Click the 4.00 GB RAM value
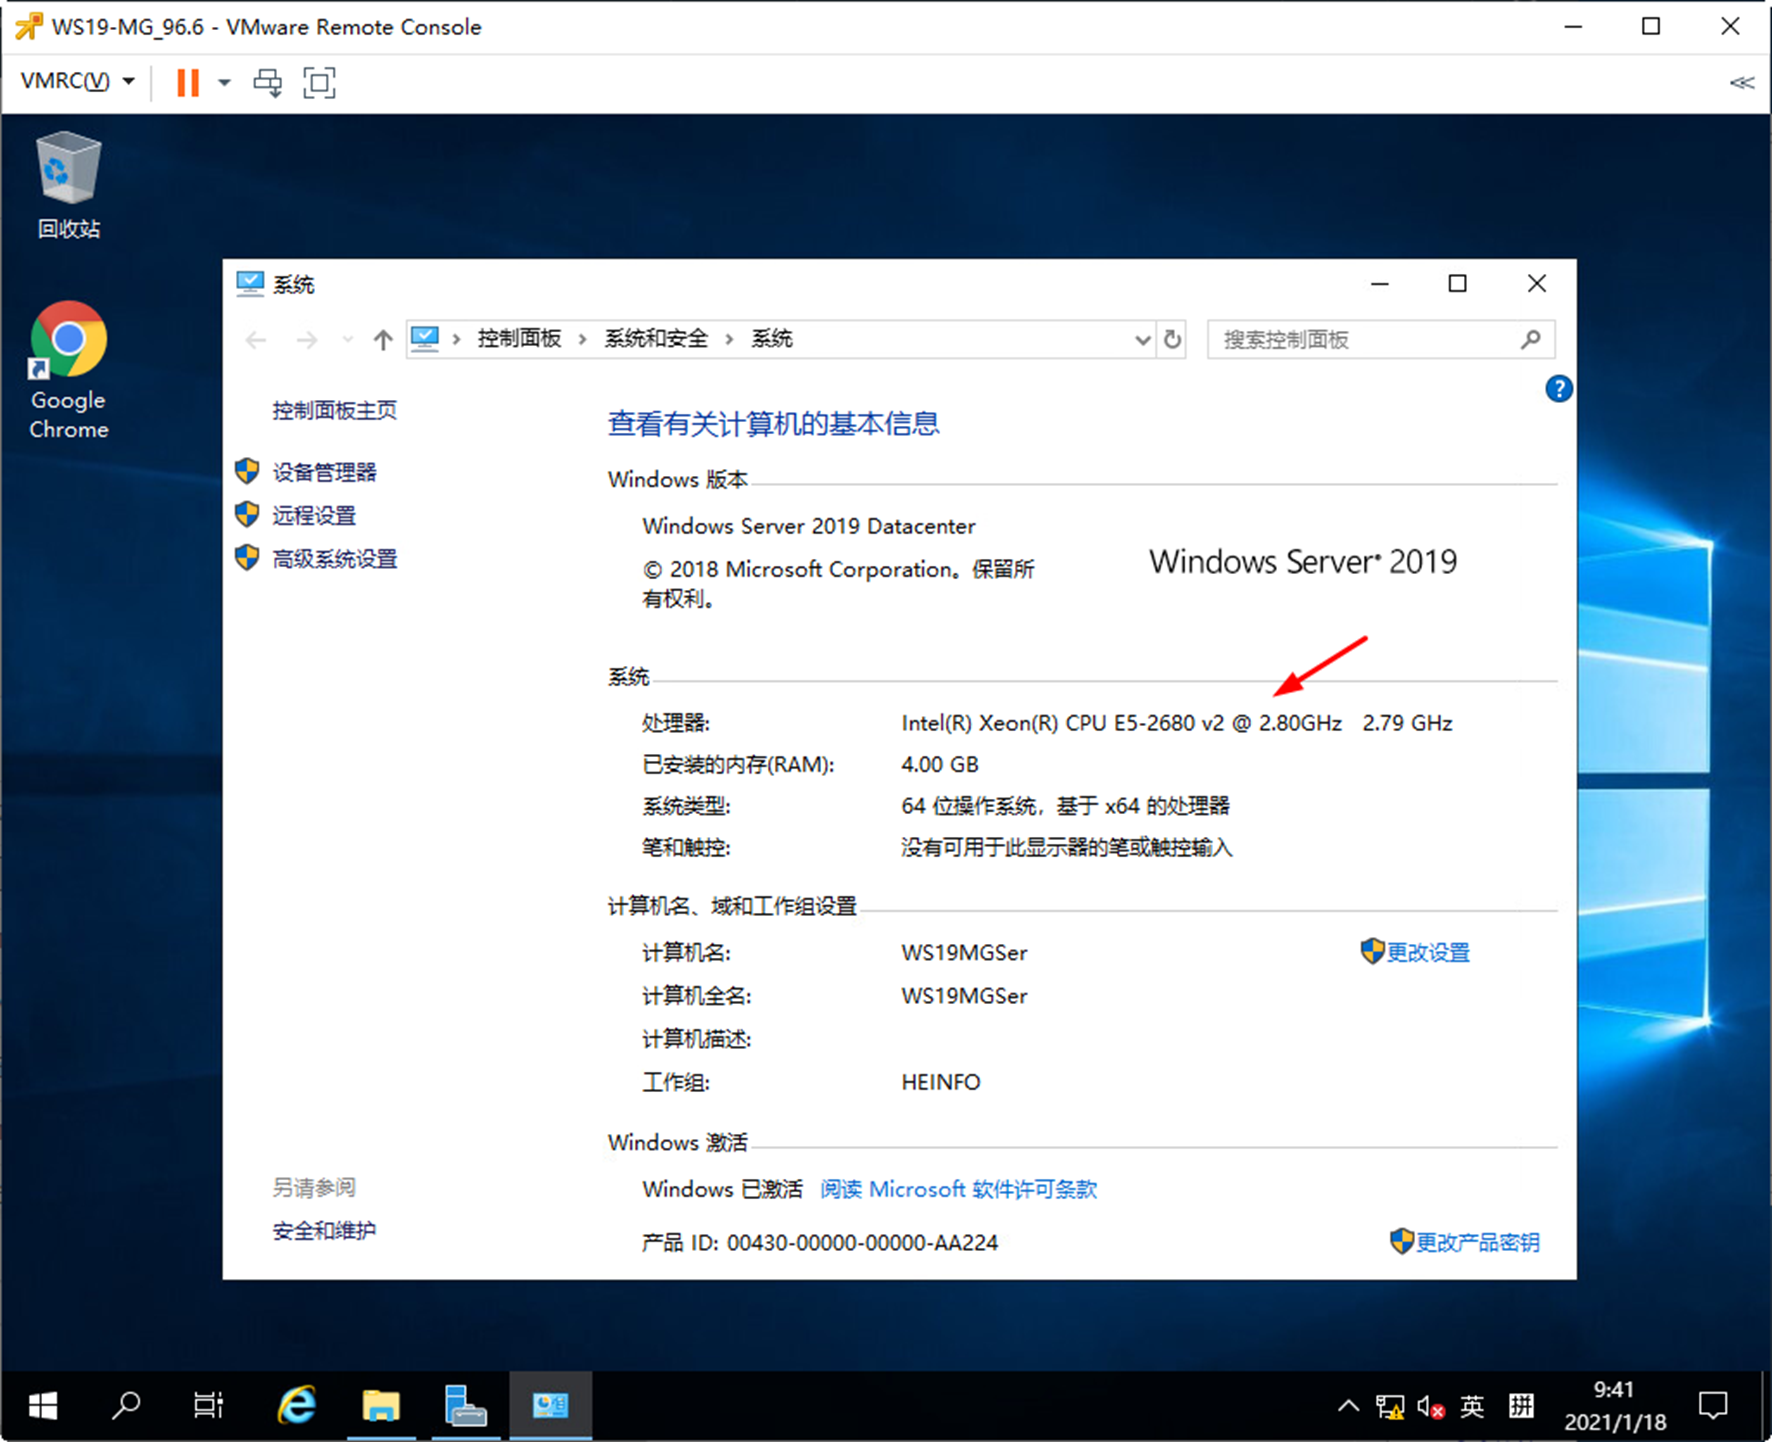 [940, 765]
